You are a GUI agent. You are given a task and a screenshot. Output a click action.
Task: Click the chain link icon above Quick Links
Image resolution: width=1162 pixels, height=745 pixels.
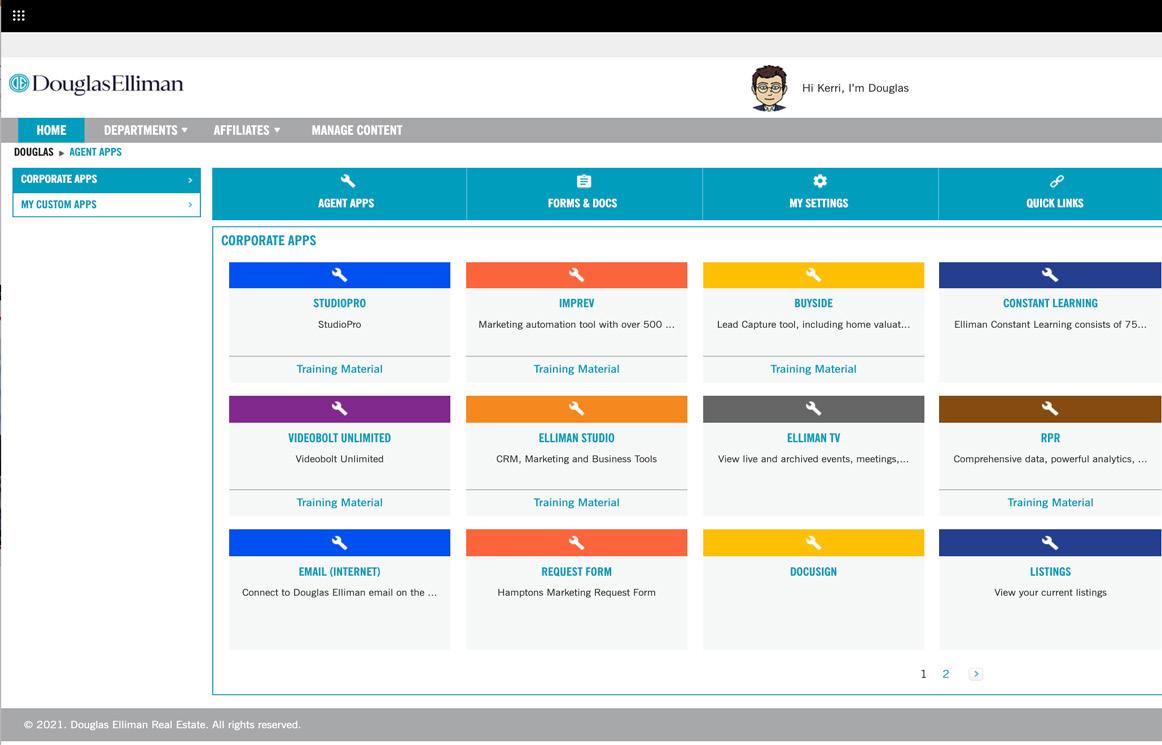point(1056,181)
